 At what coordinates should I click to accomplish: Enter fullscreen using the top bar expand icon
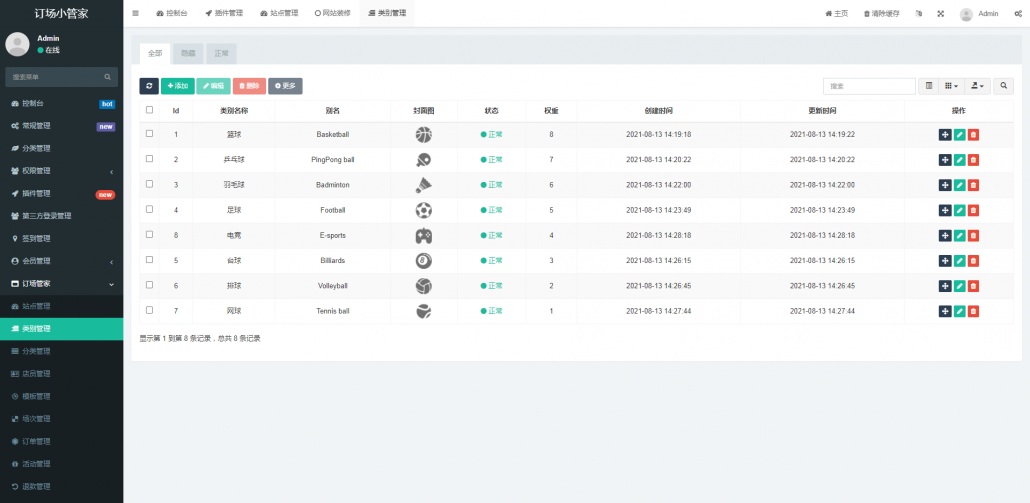click(940, 14)
